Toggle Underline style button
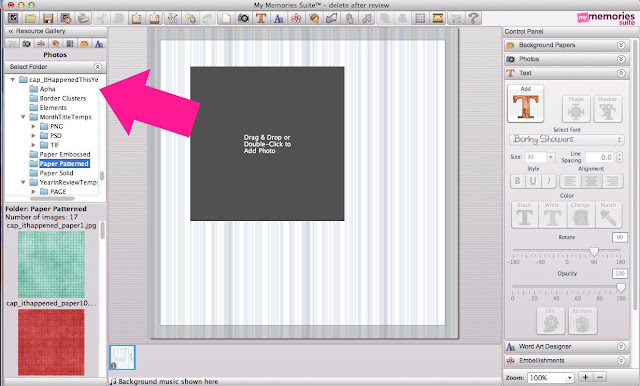The image size is (640, 386). 533,181
